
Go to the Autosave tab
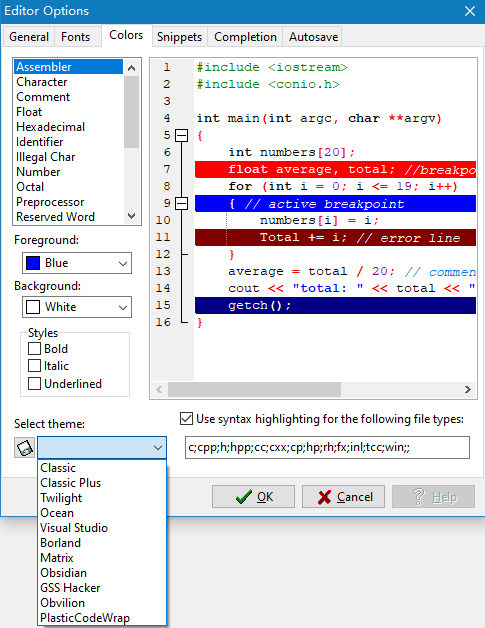pos(314,37)
